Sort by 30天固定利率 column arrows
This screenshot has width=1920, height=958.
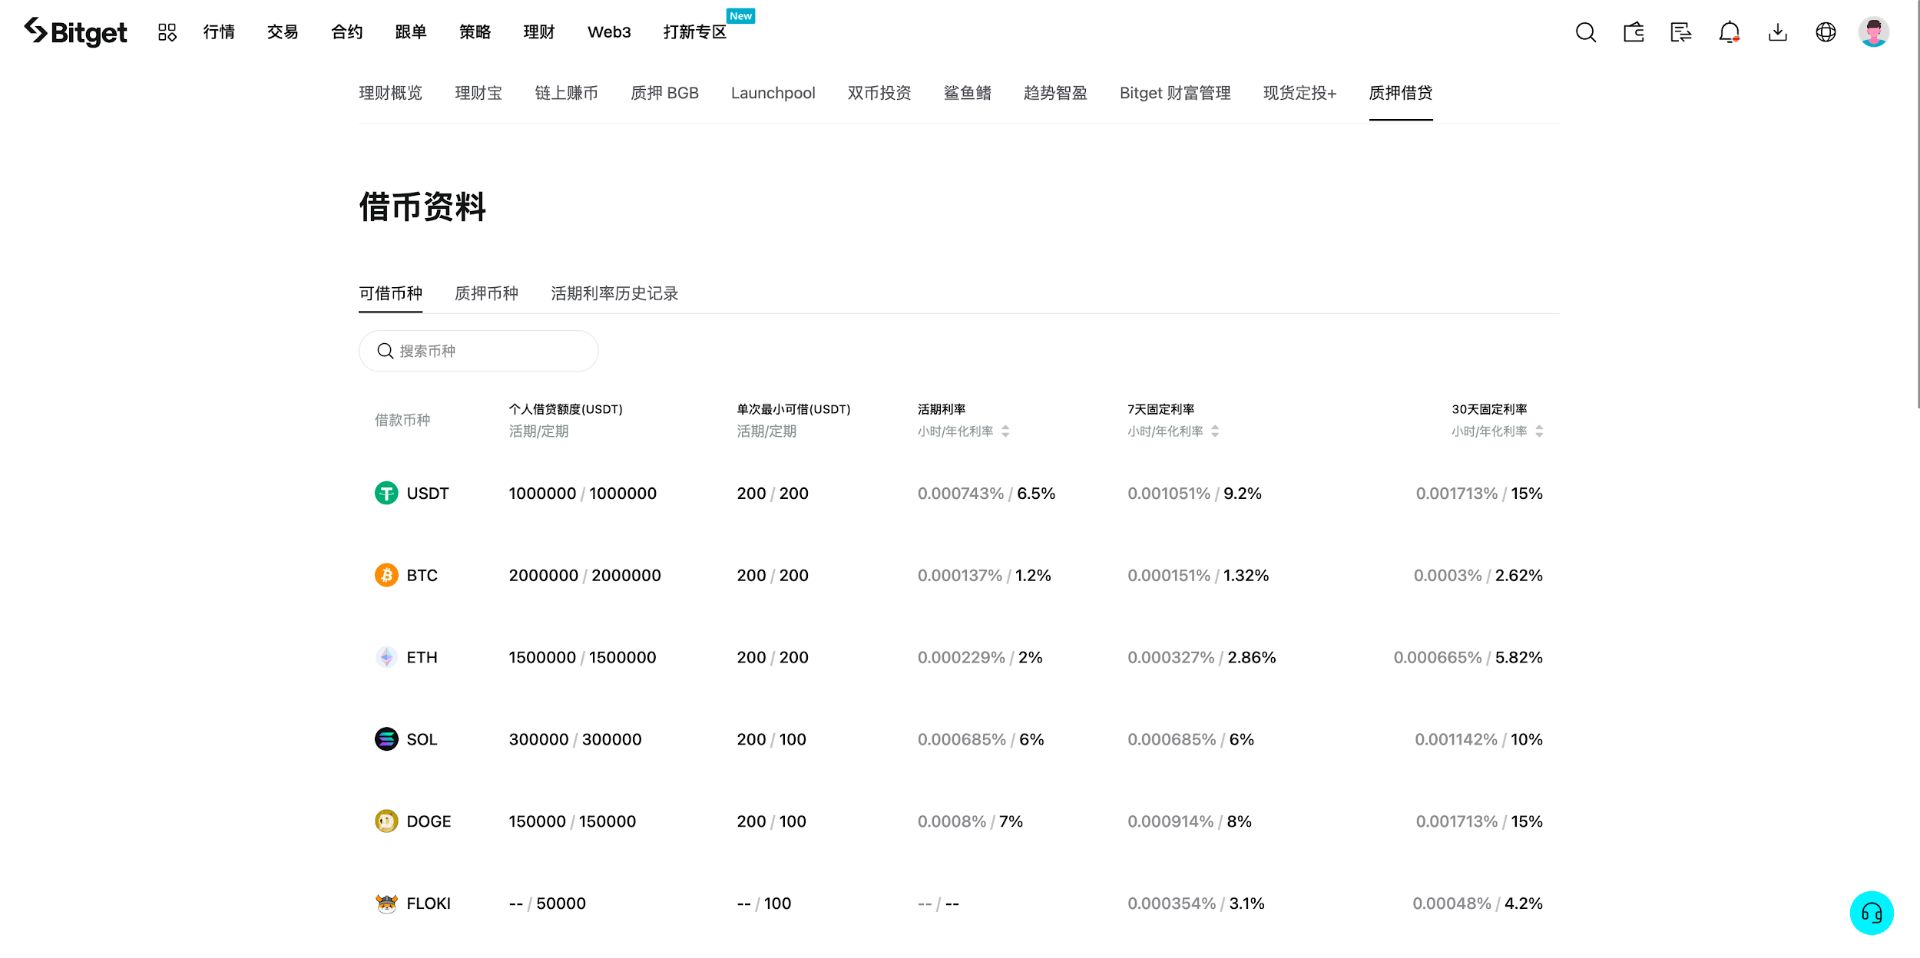(x=1539, y=431)
